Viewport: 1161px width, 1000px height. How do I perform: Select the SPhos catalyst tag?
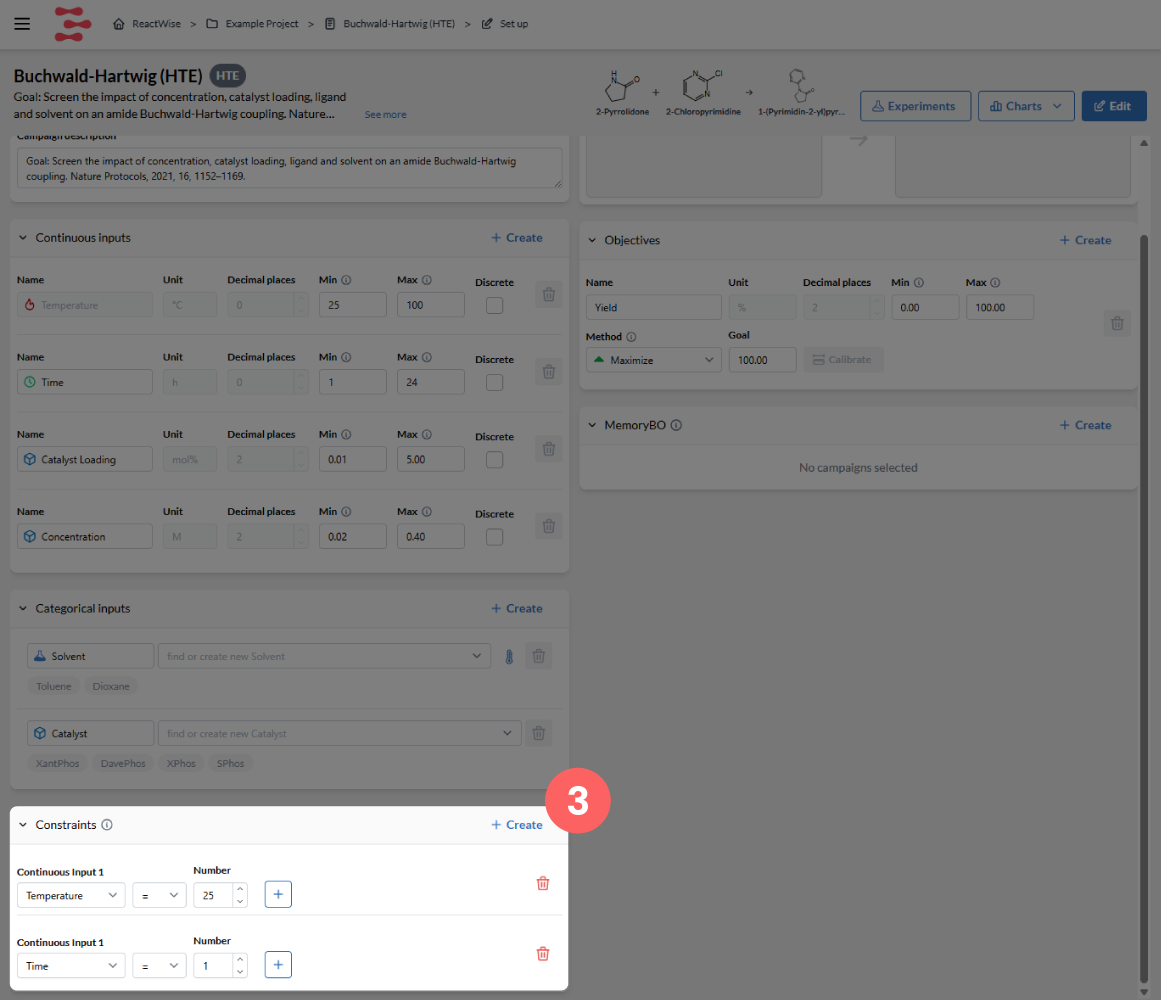click(x=230, y=763)
